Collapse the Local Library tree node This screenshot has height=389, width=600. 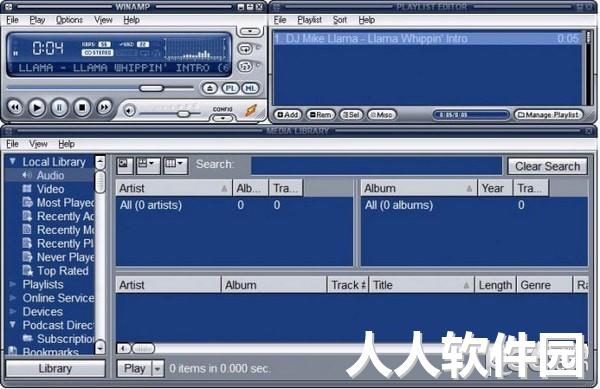pyautogui.click(x=13, y=161)
